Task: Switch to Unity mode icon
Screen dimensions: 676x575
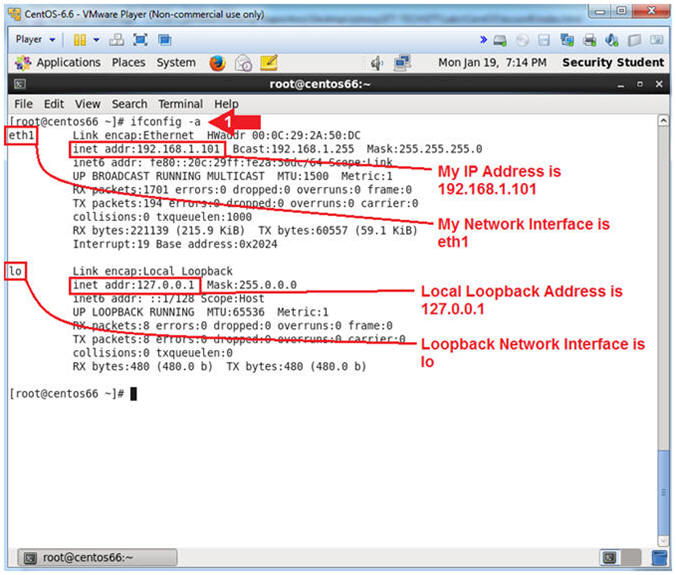Action: point(165,40)
